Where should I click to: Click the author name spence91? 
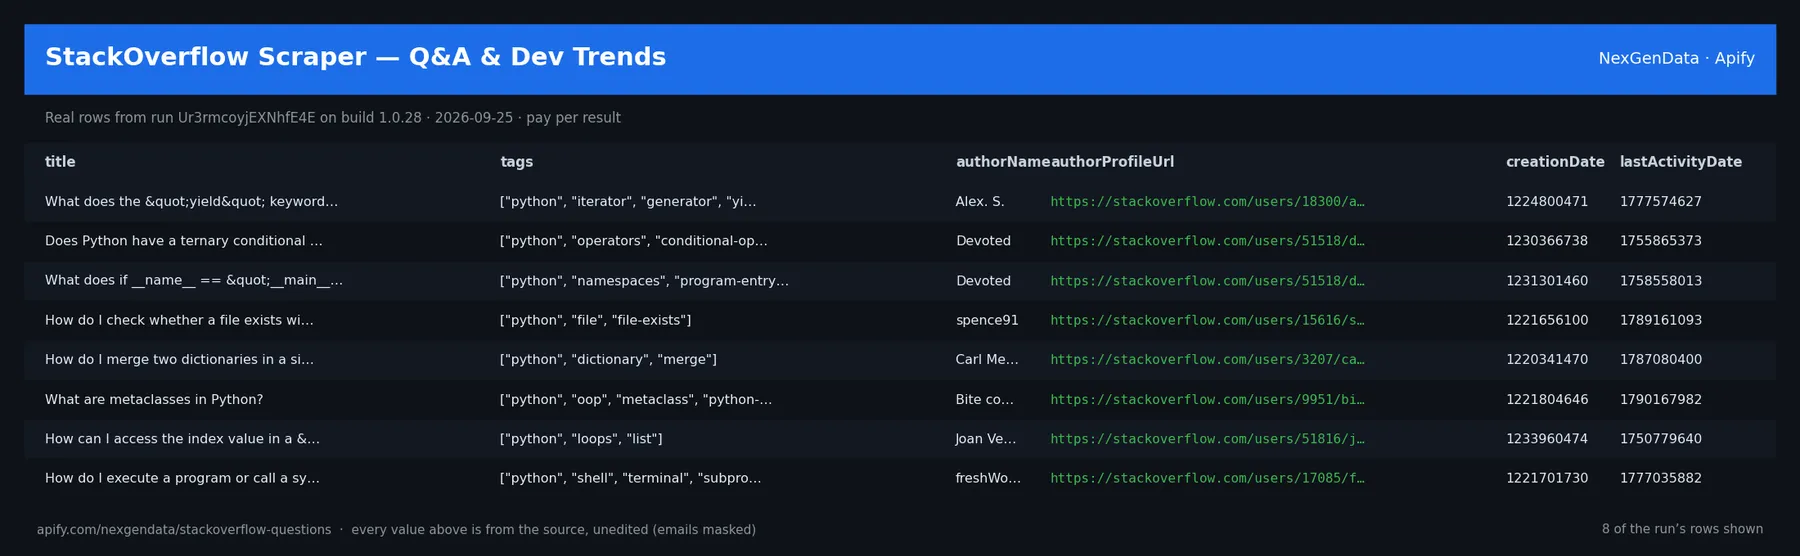pos(987,320)
